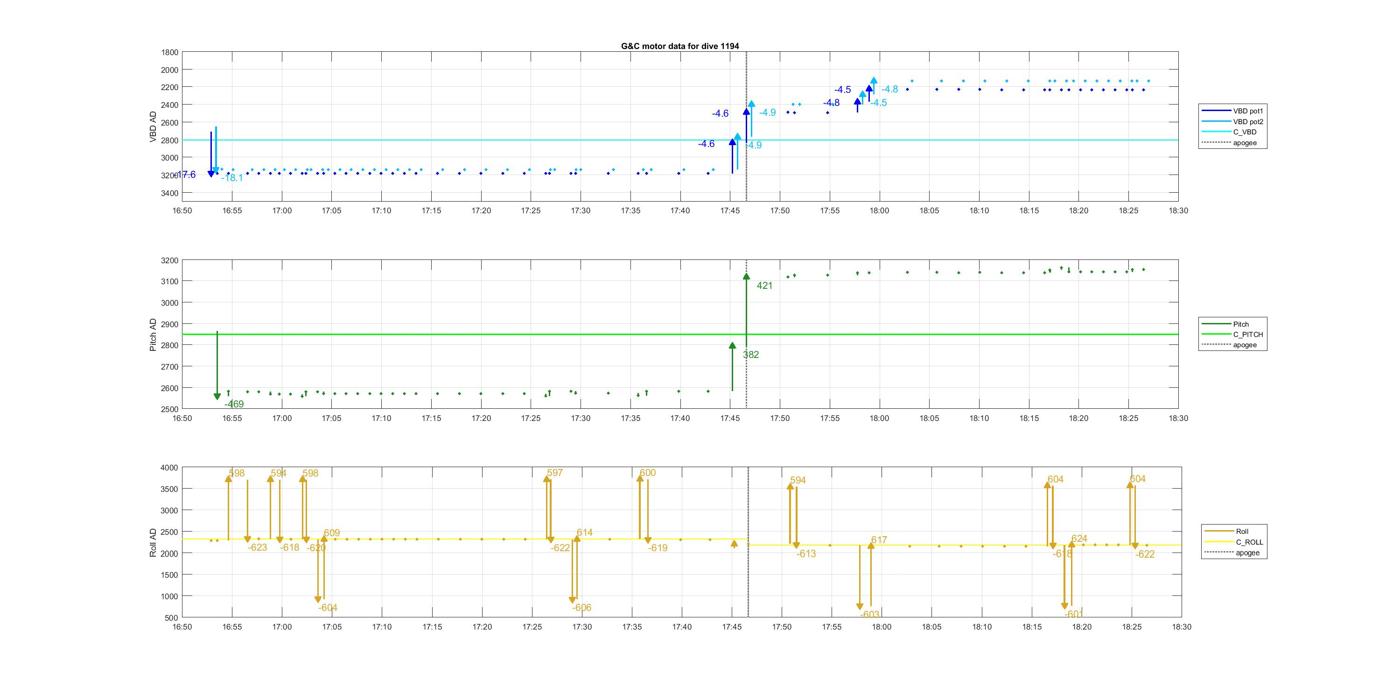Click the title "G&C motor data for dive 1194"

(680, 46)
